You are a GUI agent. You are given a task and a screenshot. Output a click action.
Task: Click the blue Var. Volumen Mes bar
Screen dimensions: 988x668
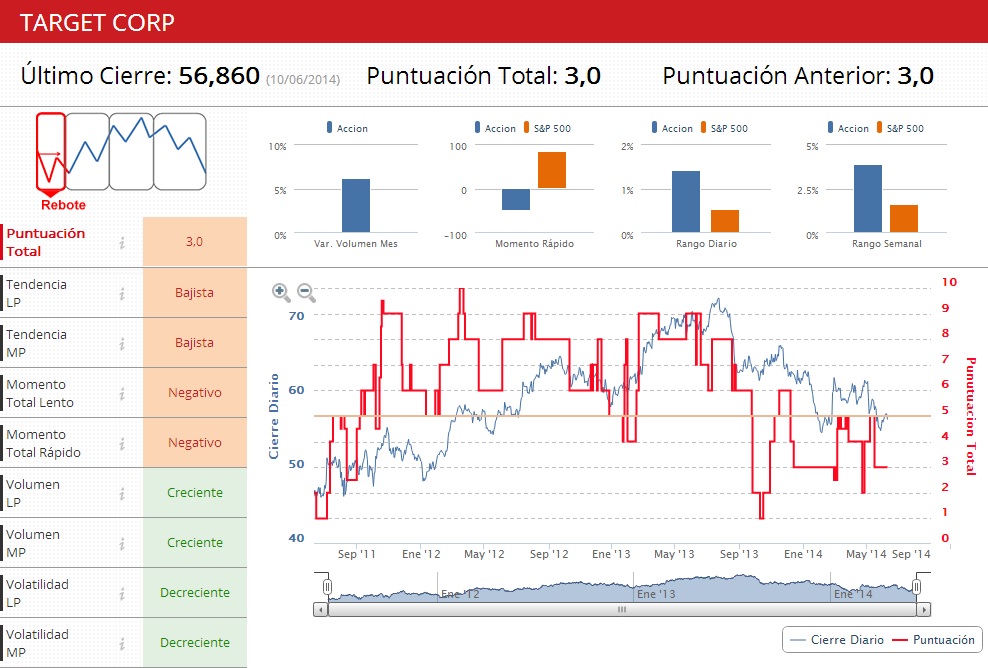click(356, 205)
